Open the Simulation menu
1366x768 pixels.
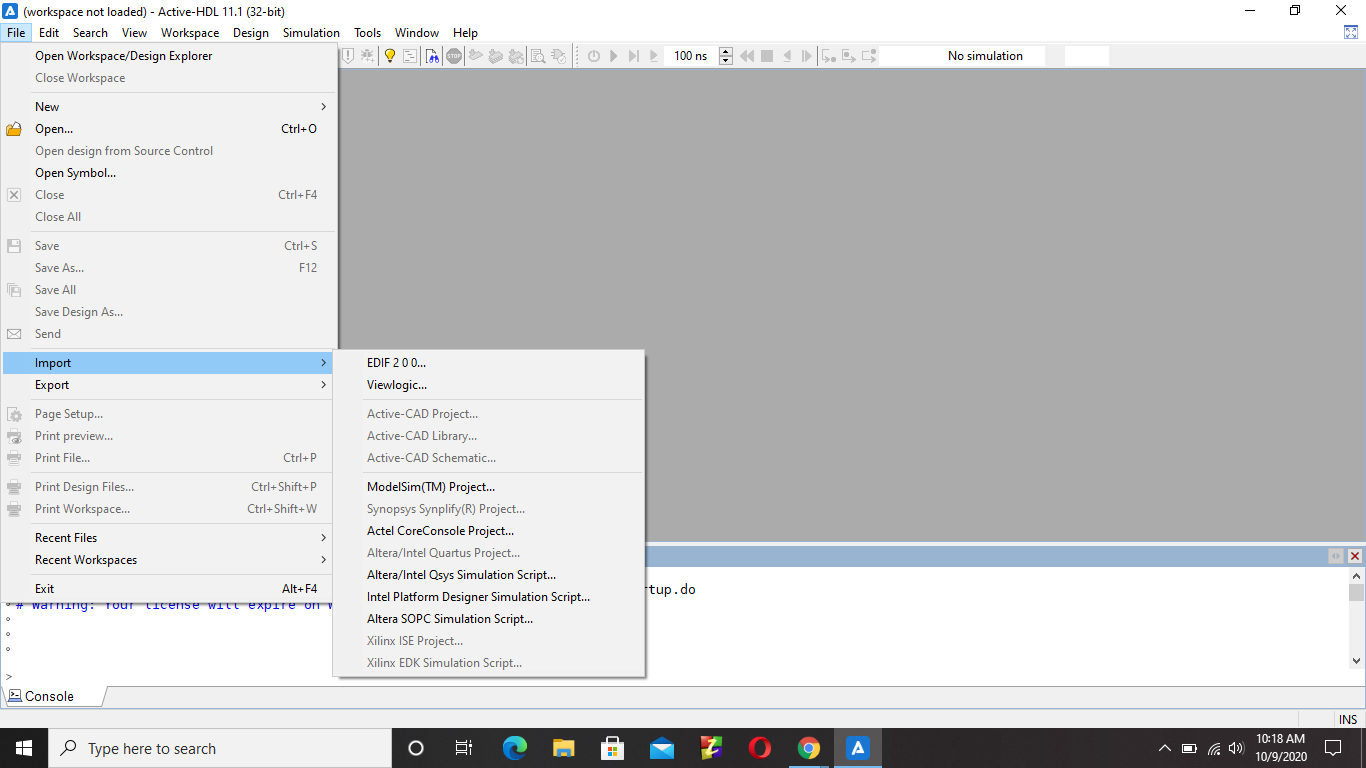(311, 33)
